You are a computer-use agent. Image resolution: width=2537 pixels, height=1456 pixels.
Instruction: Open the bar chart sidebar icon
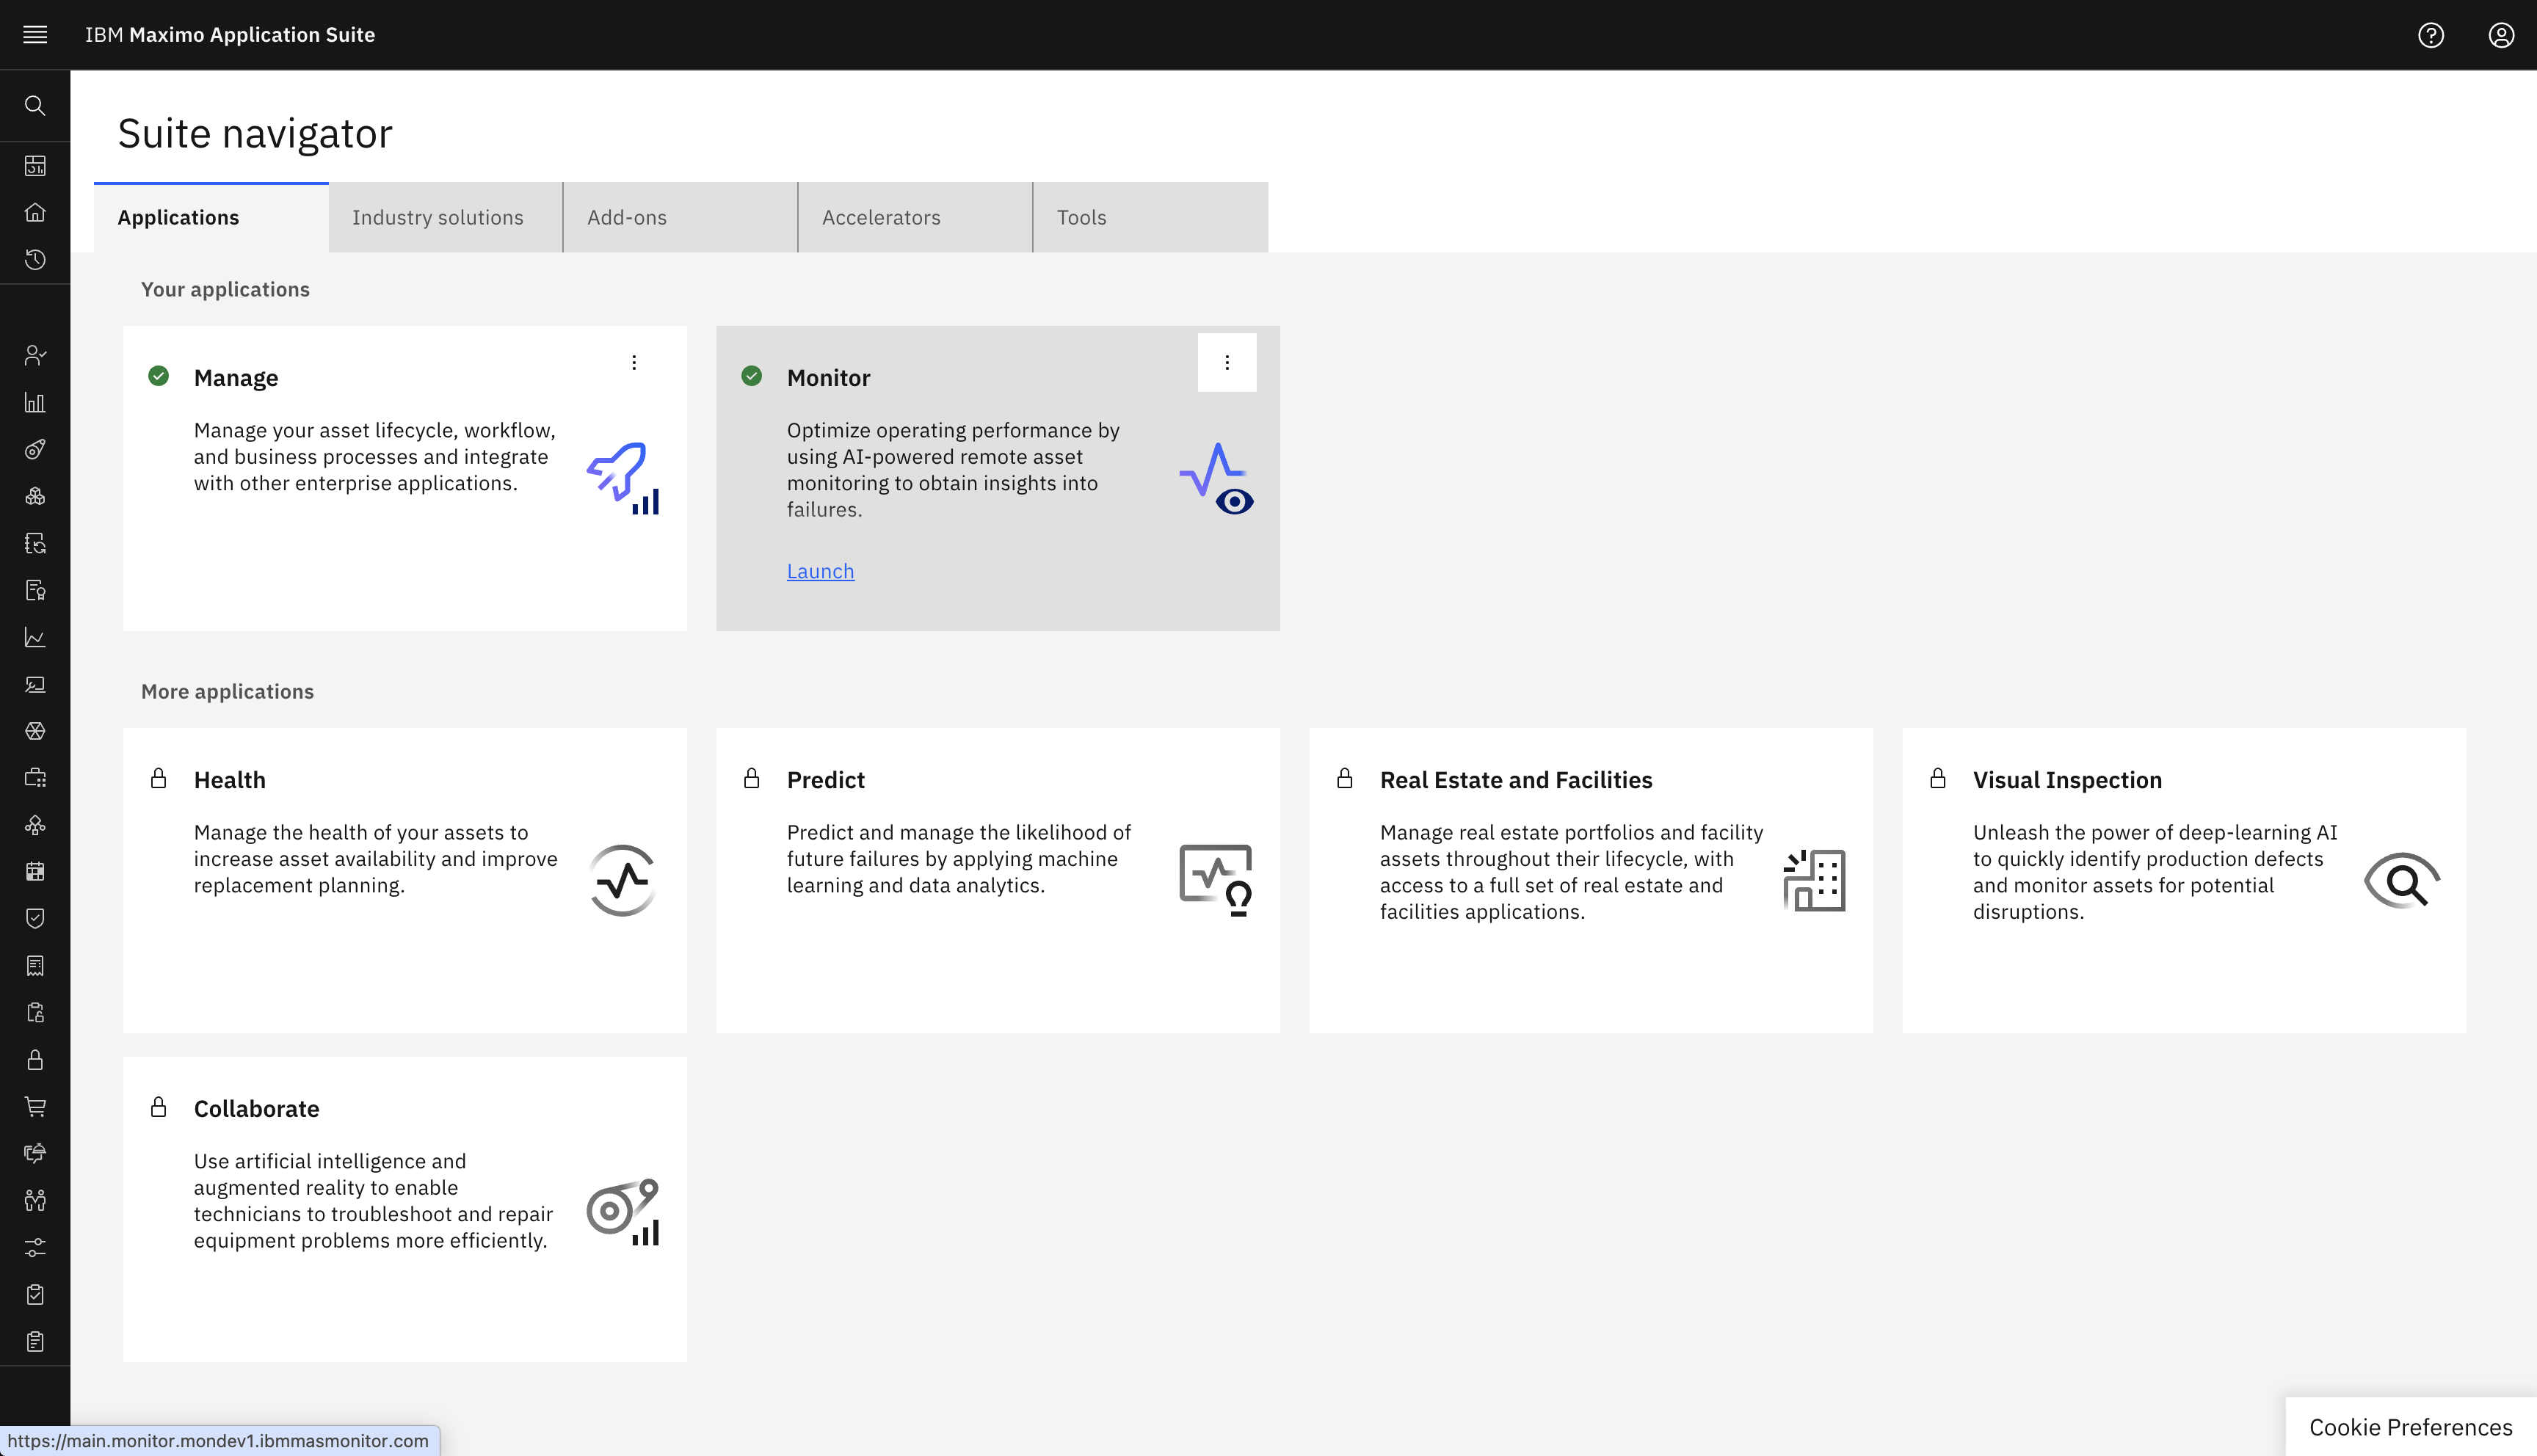coord(35,402)
